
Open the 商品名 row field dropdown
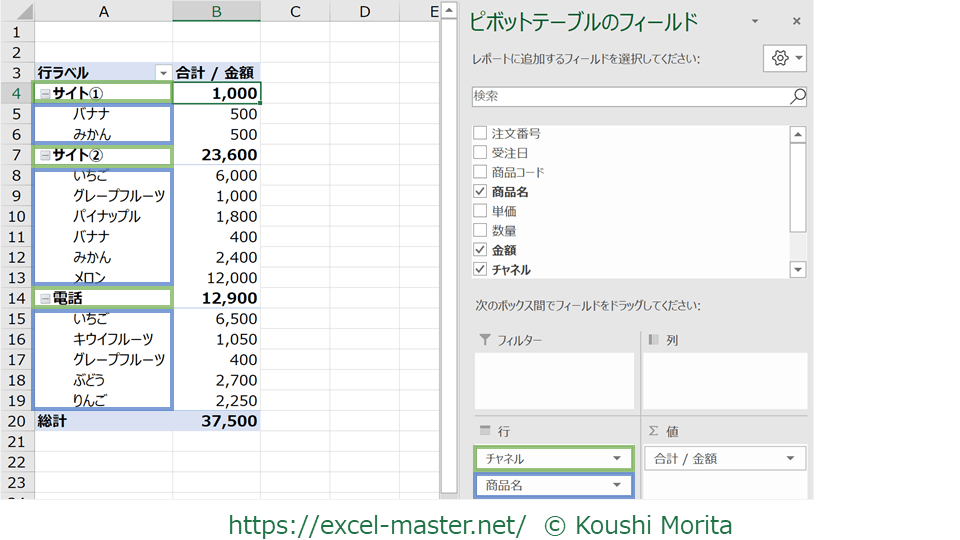coord(617,485)
